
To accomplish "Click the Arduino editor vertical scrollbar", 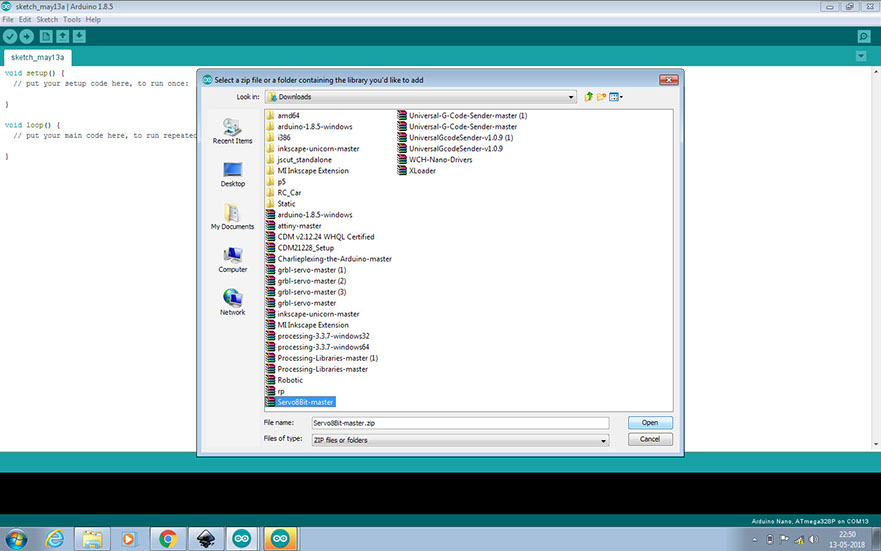I will pyautogui.click(x=876, y=258).
